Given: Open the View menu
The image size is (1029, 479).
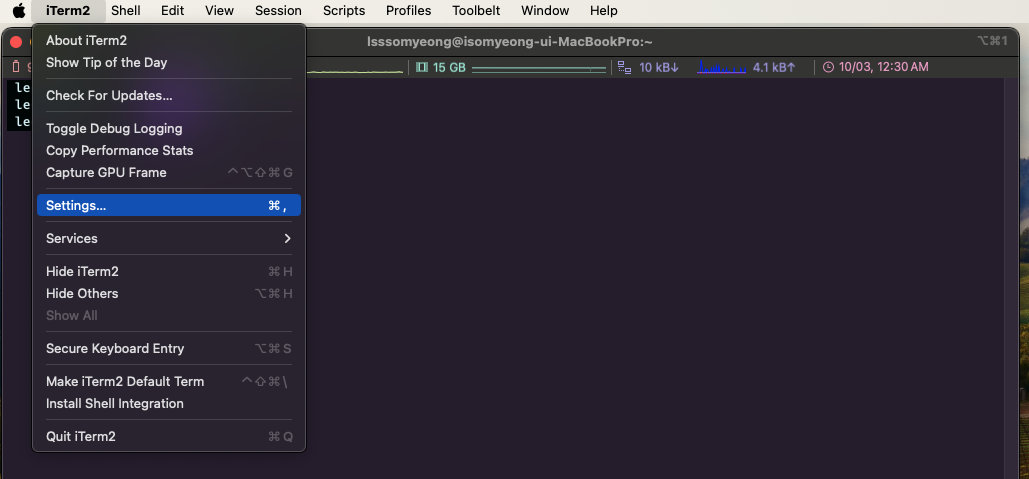Looking at the screenshot, I should pos(219,10).
